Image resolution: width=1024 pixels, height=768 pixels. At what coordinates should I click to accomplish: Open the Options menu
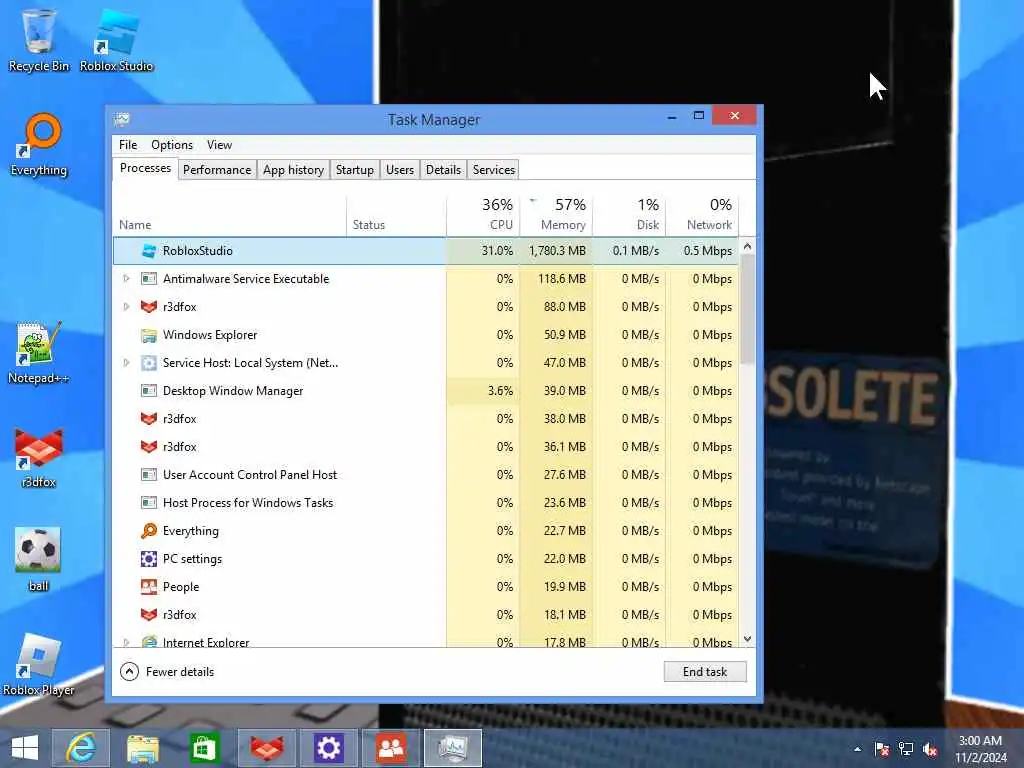(x=172, y=145)
